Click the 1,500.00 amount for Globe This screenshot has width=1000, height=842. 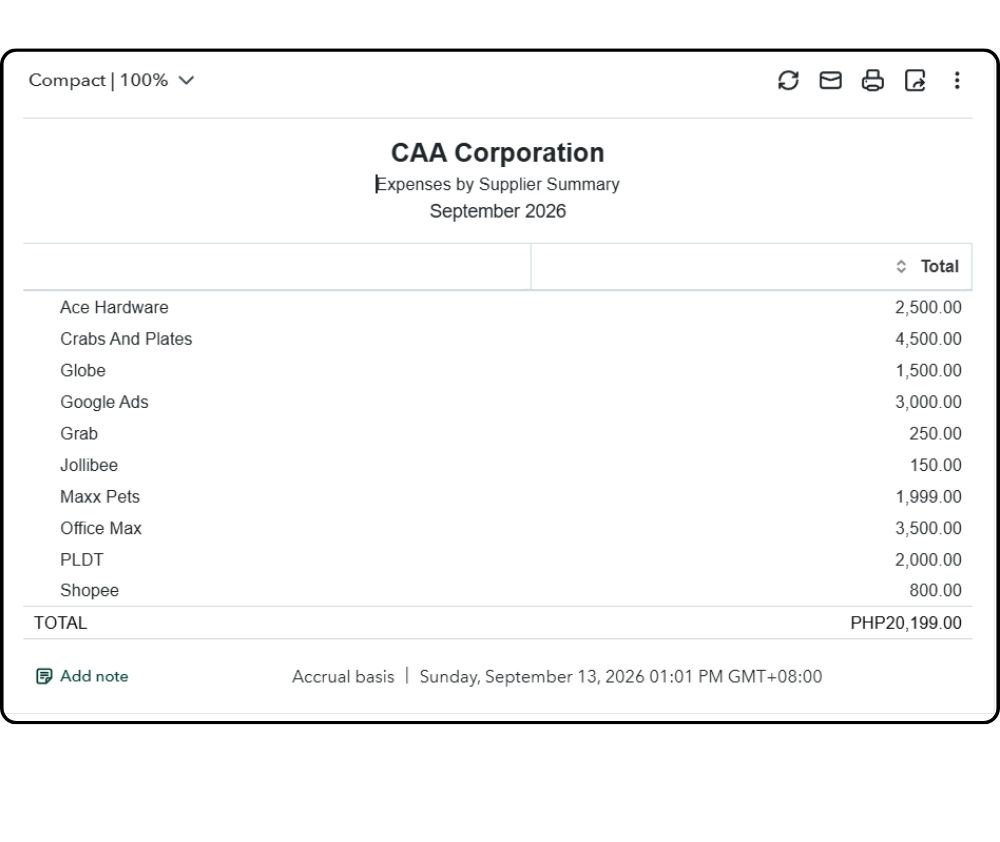point(928,371)
